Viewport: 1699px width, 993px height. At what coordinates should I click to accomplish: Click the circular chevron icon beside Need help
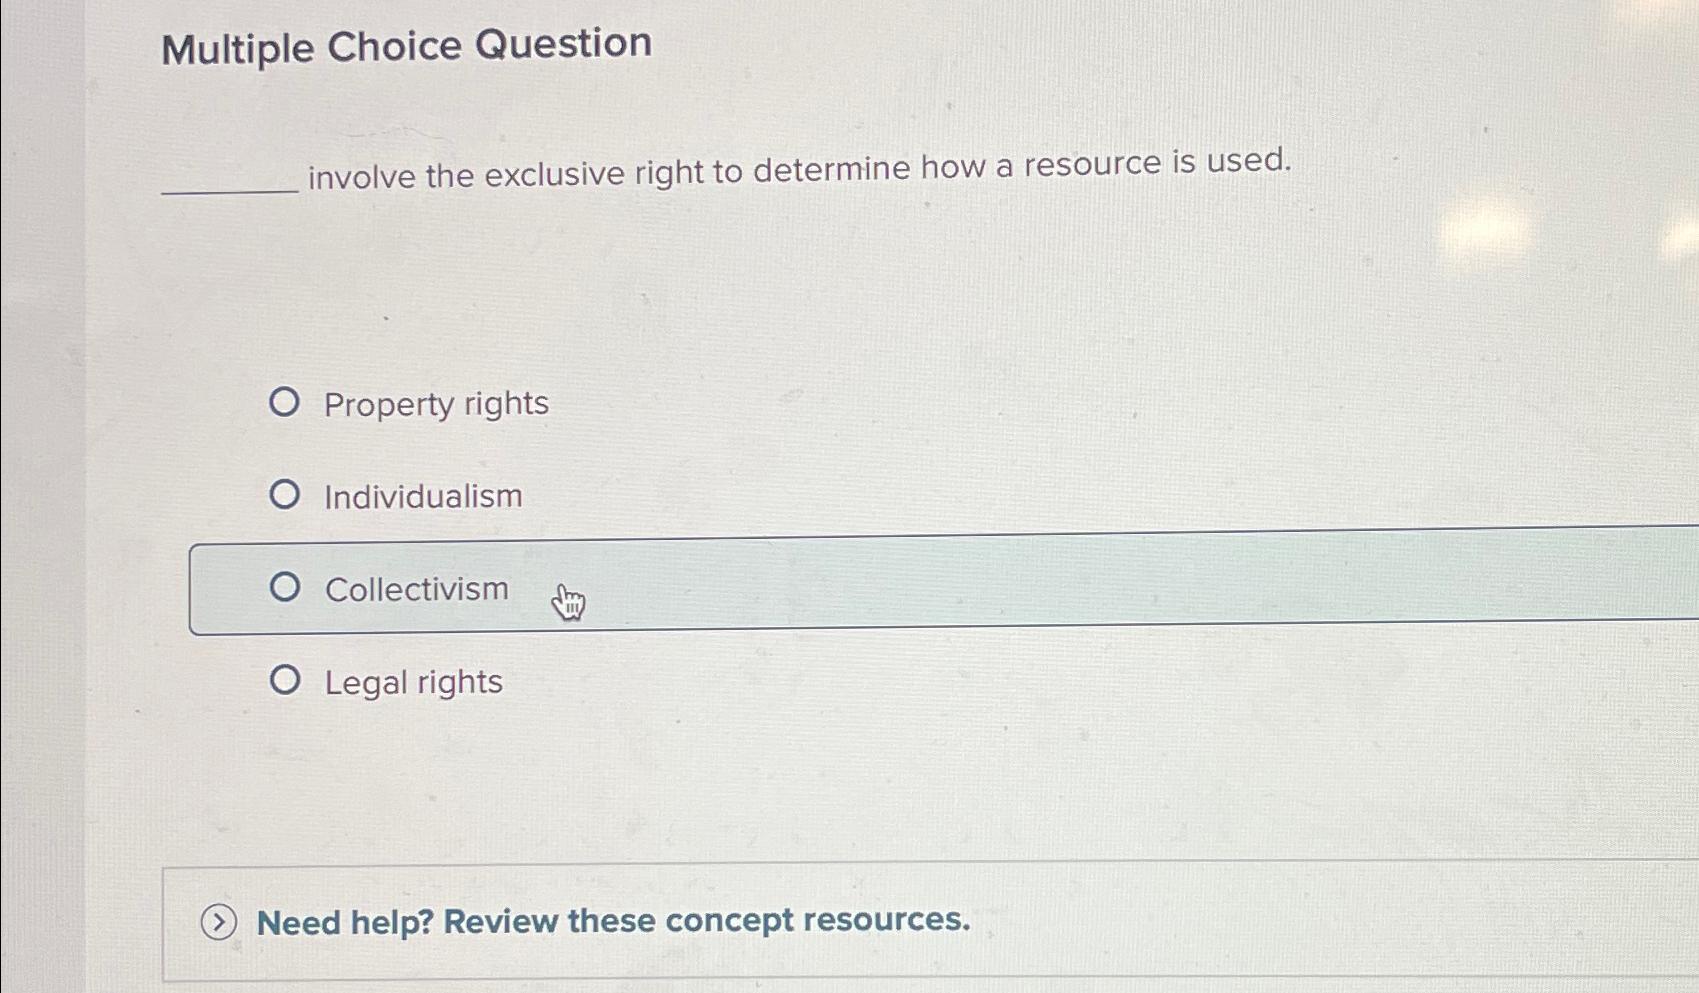(x=221, y=922)
